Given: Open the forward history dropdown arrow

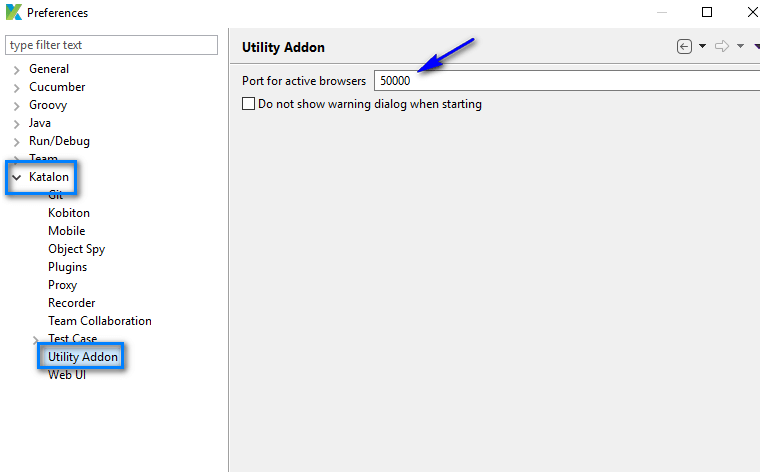Looking at the screenshot, I should tap(740, 47).
